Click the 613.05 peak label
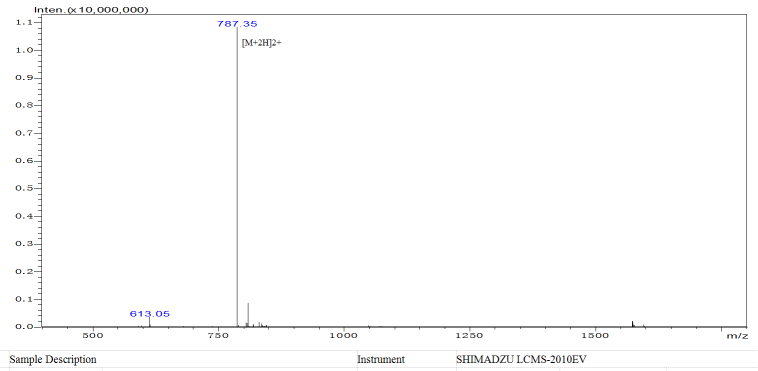Screen dimensions: 758x371 tap(149, 314)
